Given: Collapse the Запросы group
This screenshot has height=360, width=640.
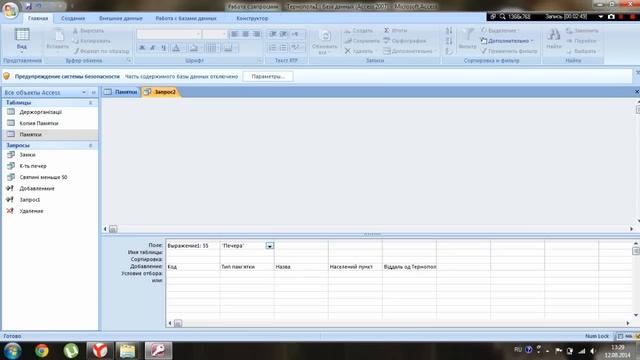Looking at the screenshot, I should tap(91, 145).
